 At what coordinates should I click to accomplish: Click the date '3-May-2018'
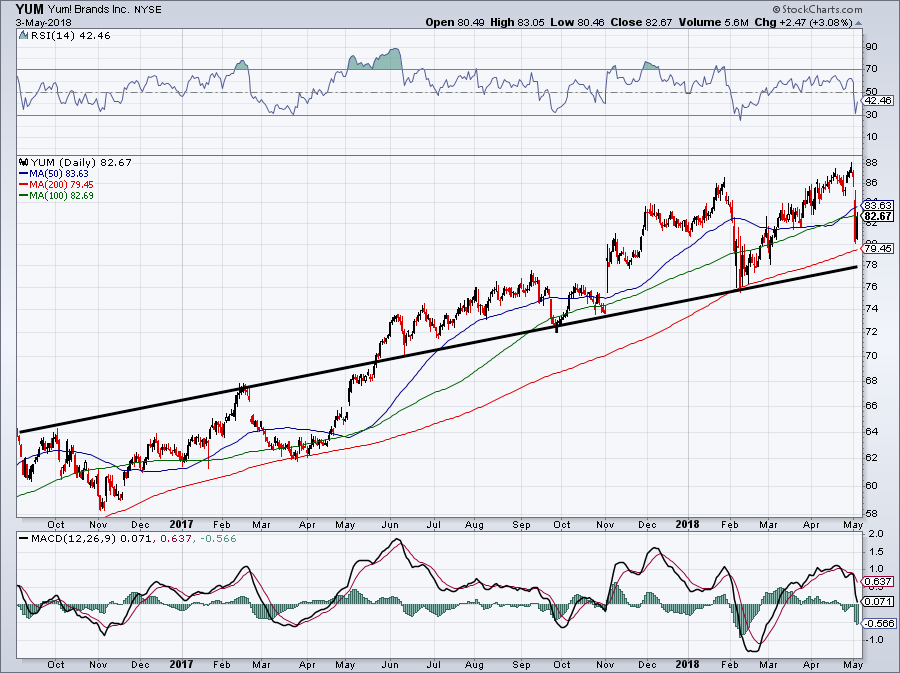point(44,22)
